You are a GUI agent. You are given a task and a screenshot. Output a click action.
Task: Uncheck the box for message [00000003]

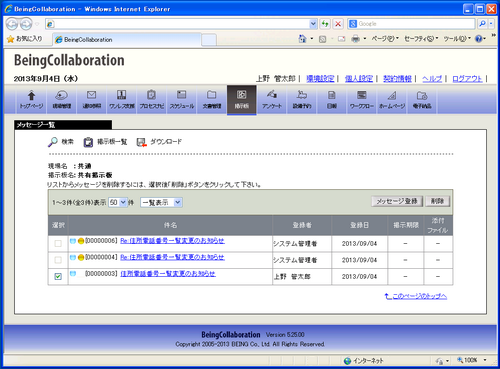click(58, 276)
